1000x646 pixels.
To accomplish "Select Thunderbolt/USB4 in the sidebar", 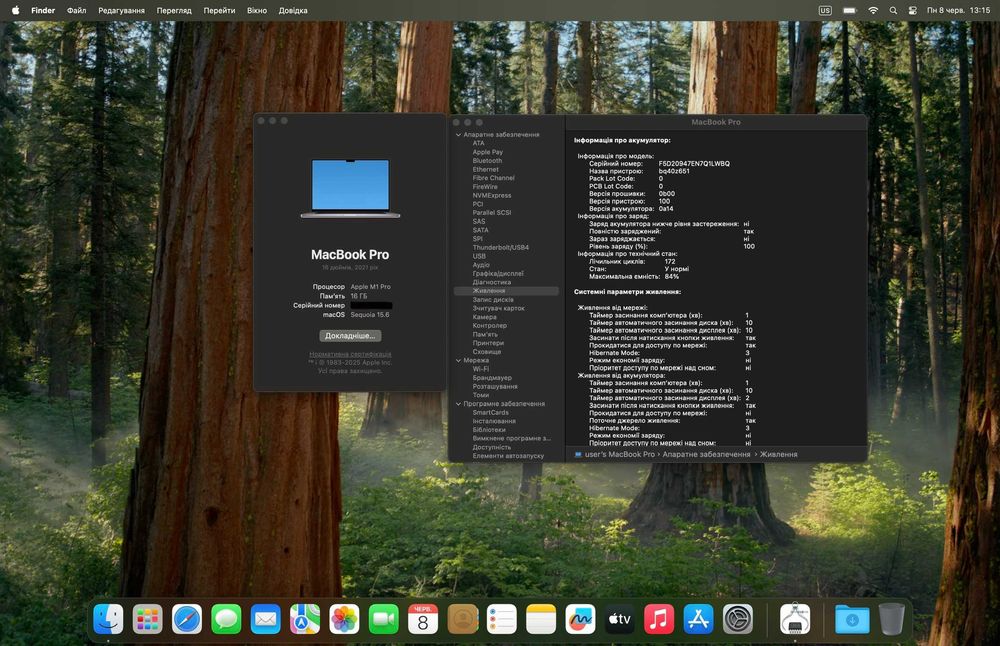I will tap(501, 247).
